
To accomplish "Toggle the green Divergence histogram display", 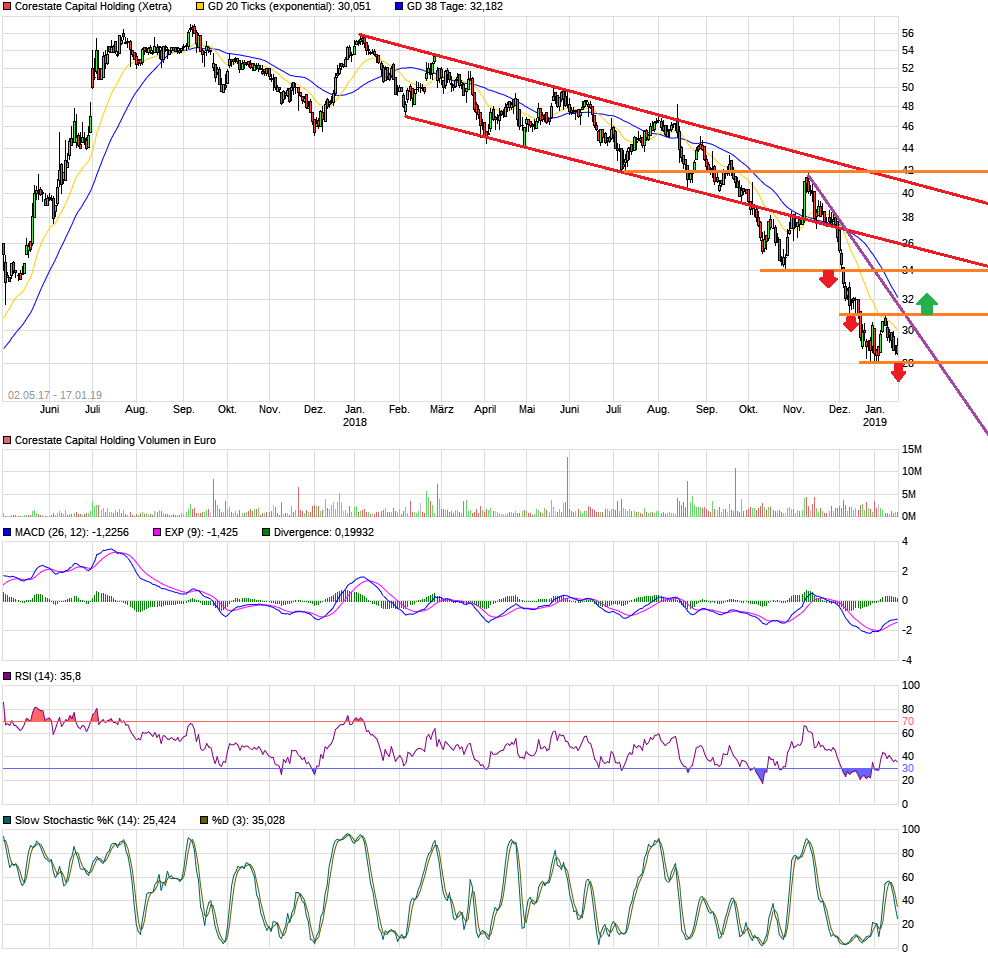I will pos(268,530).
